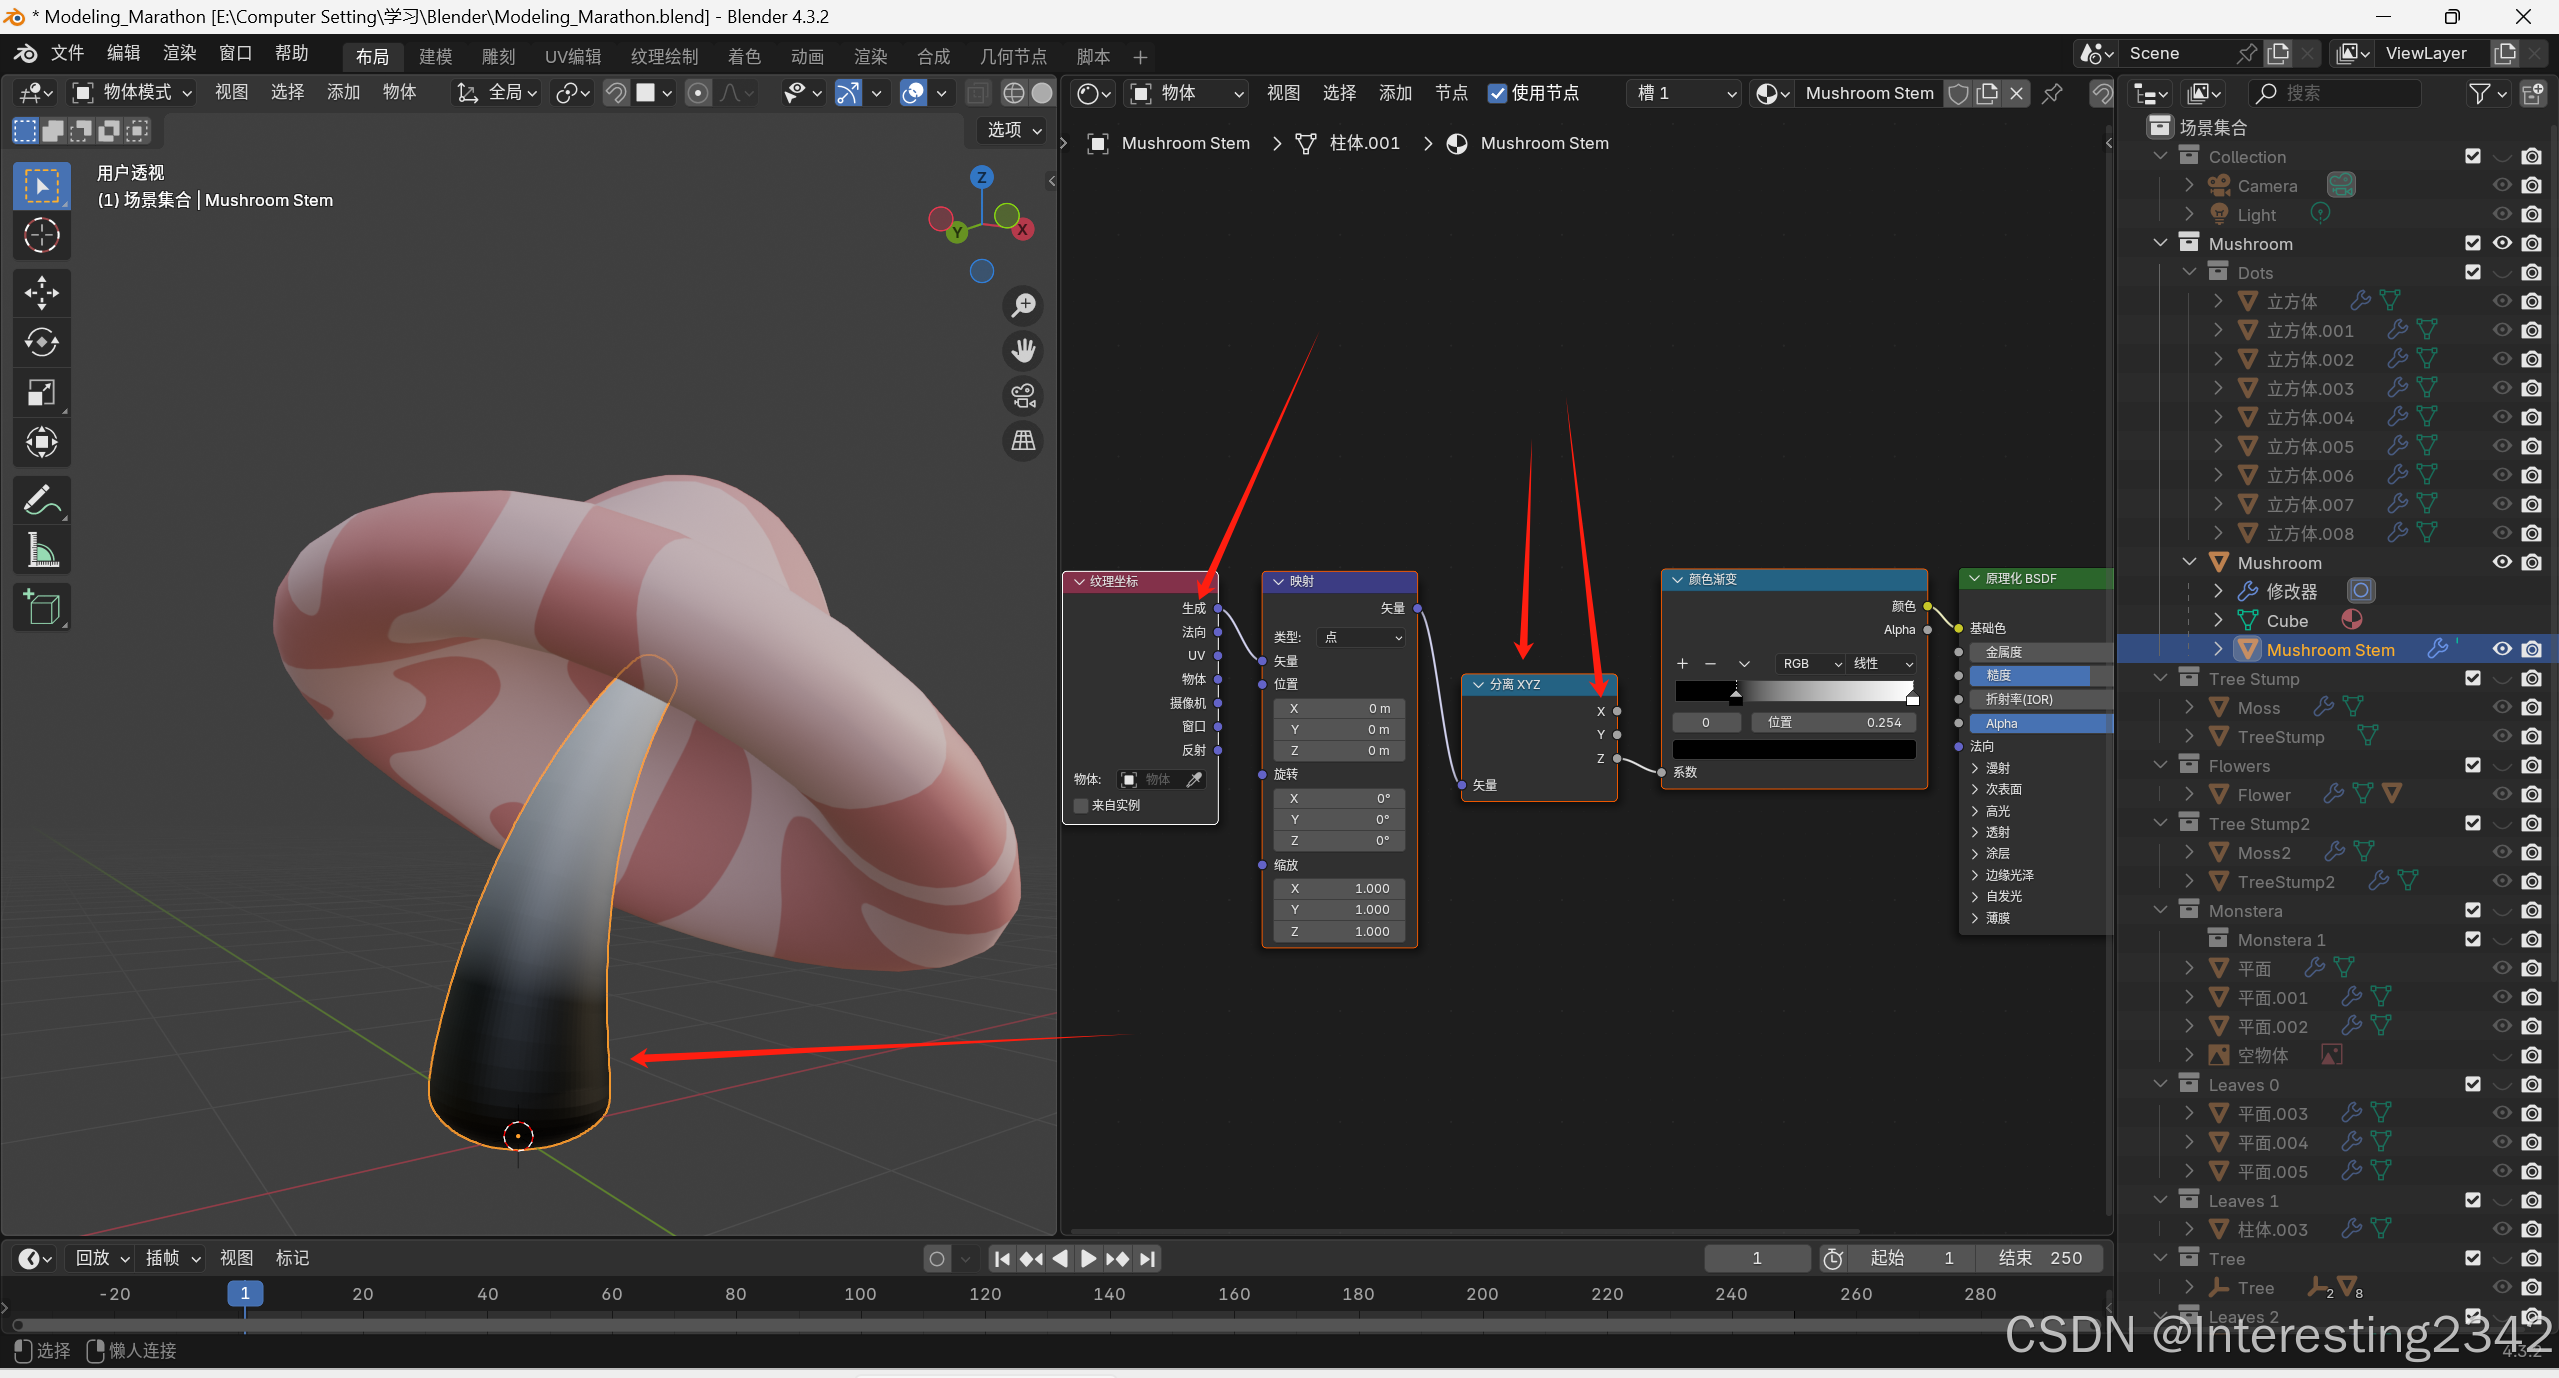Image resolution: width=2559 pixels, height=1378 pixels.
Task: Switch to the 着色 workspace tab
Action: [x=743, y=57]
